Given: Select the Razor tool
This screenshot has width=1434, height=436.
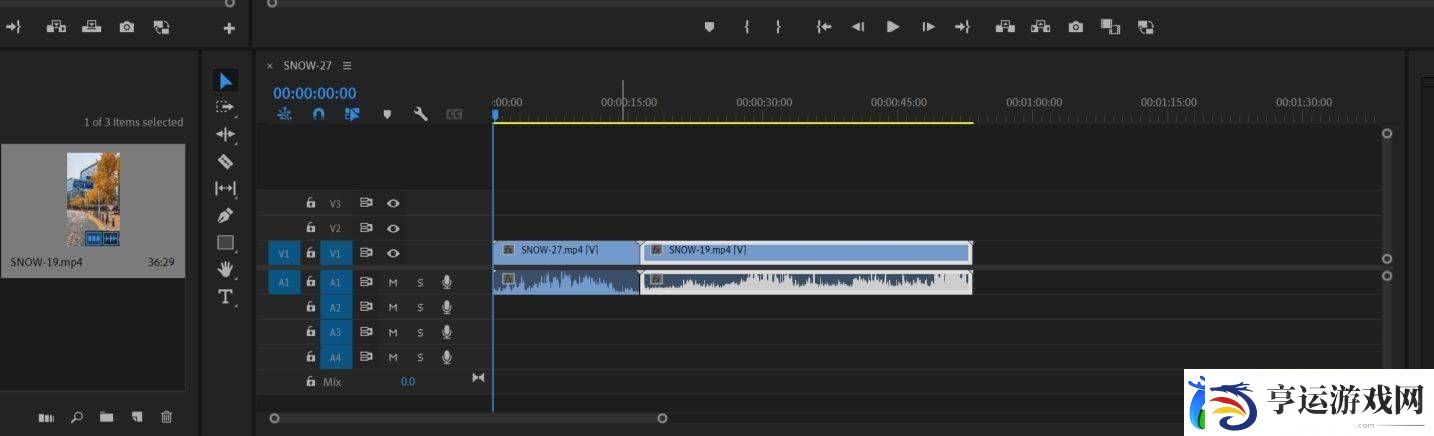Looking at the screenshot, I should pos(225,161).
